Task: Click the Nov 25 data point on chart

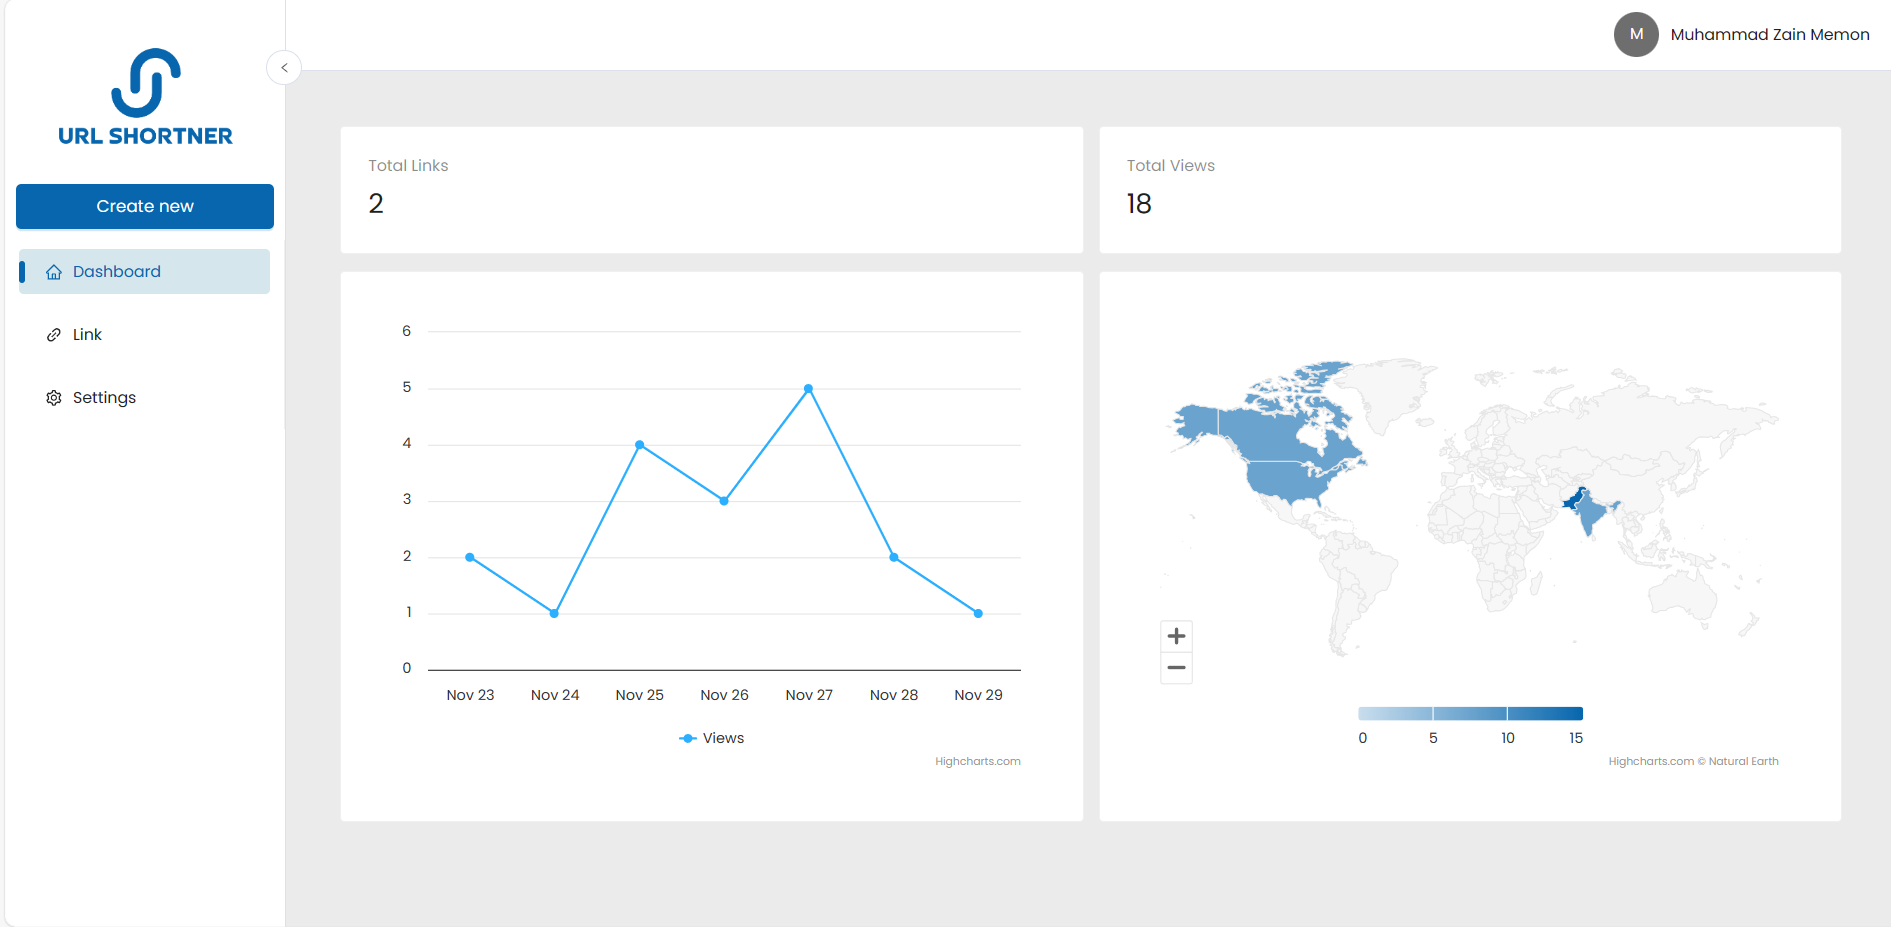Action: pyautogui.click(x=639, y=445)
